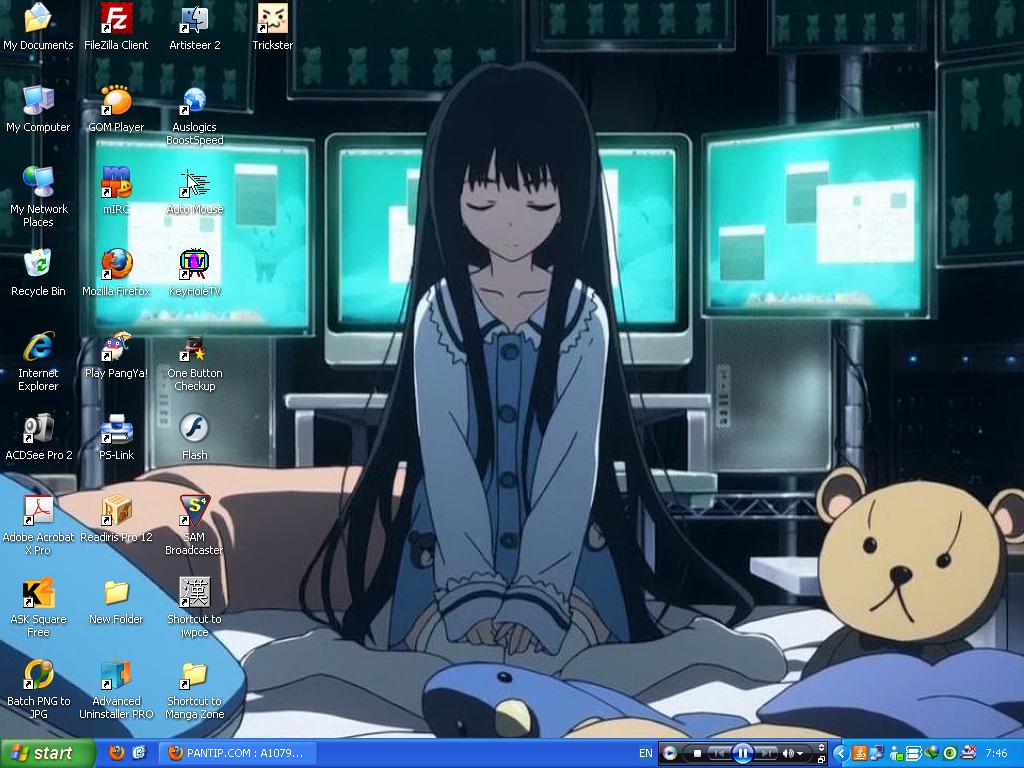This screenshot has width=1024, height=768.
Task: Click the stacked-windows tray icon
Action: 913,754
